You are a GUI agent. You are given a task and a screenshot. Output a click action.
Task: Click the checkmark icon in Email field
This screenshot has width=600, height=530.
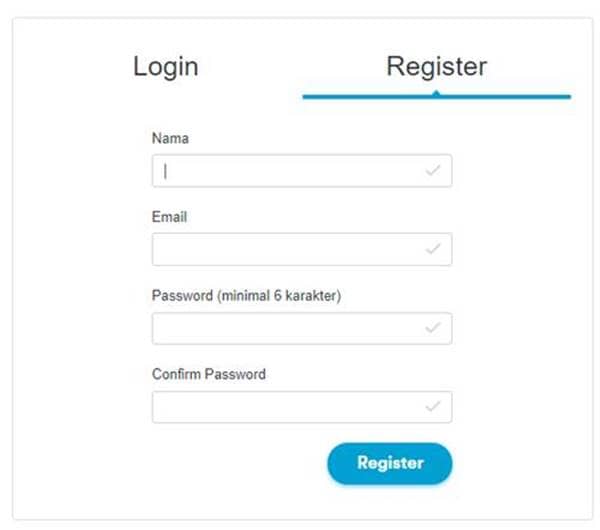[x=432, y=249]
